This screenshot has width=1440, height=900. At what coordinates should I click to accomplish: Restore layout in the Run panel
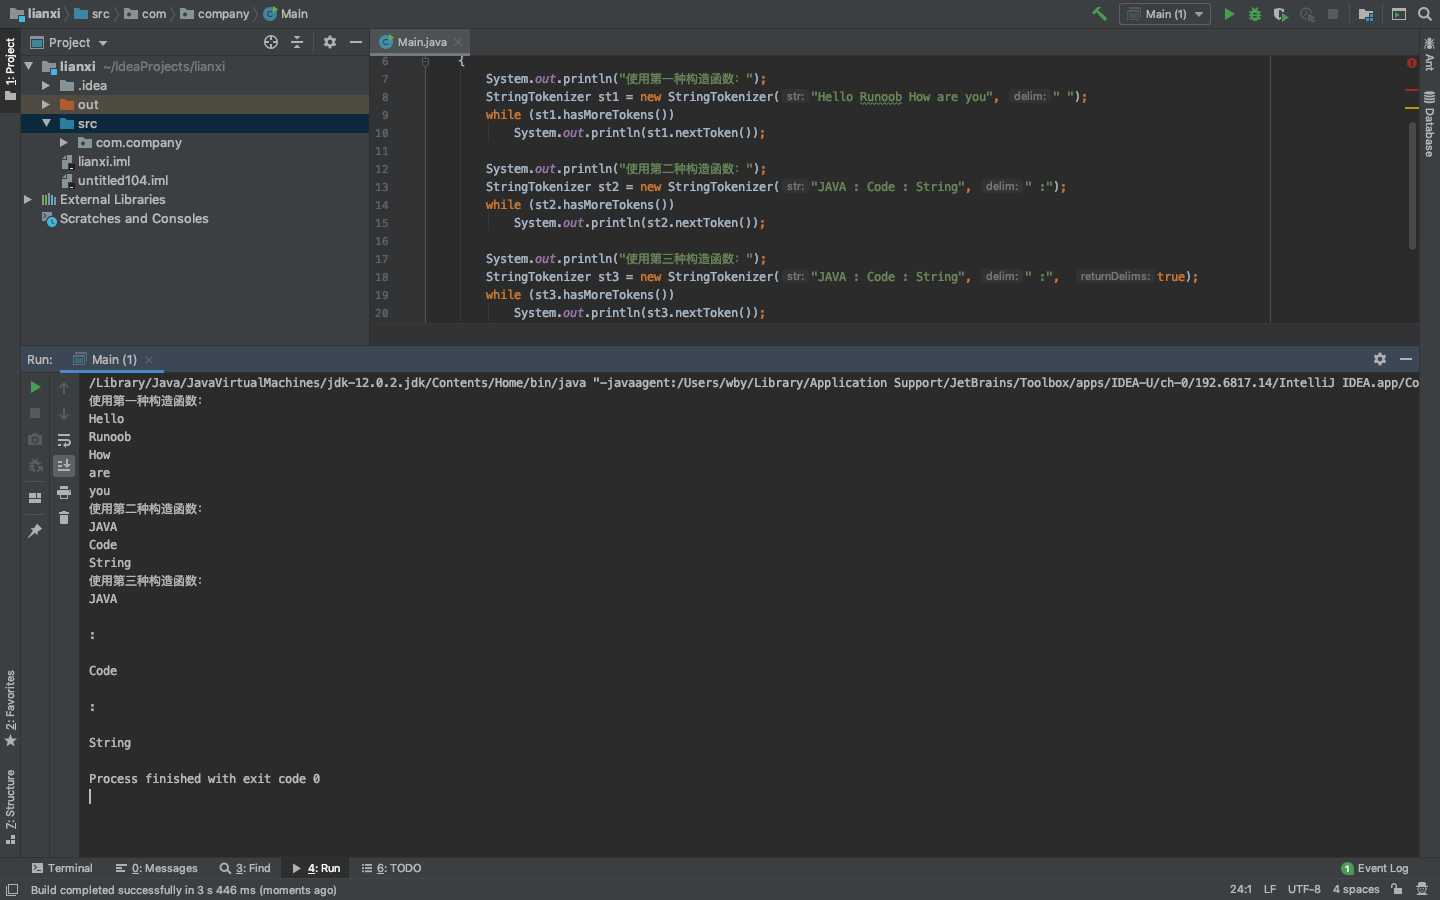(35, 497)
